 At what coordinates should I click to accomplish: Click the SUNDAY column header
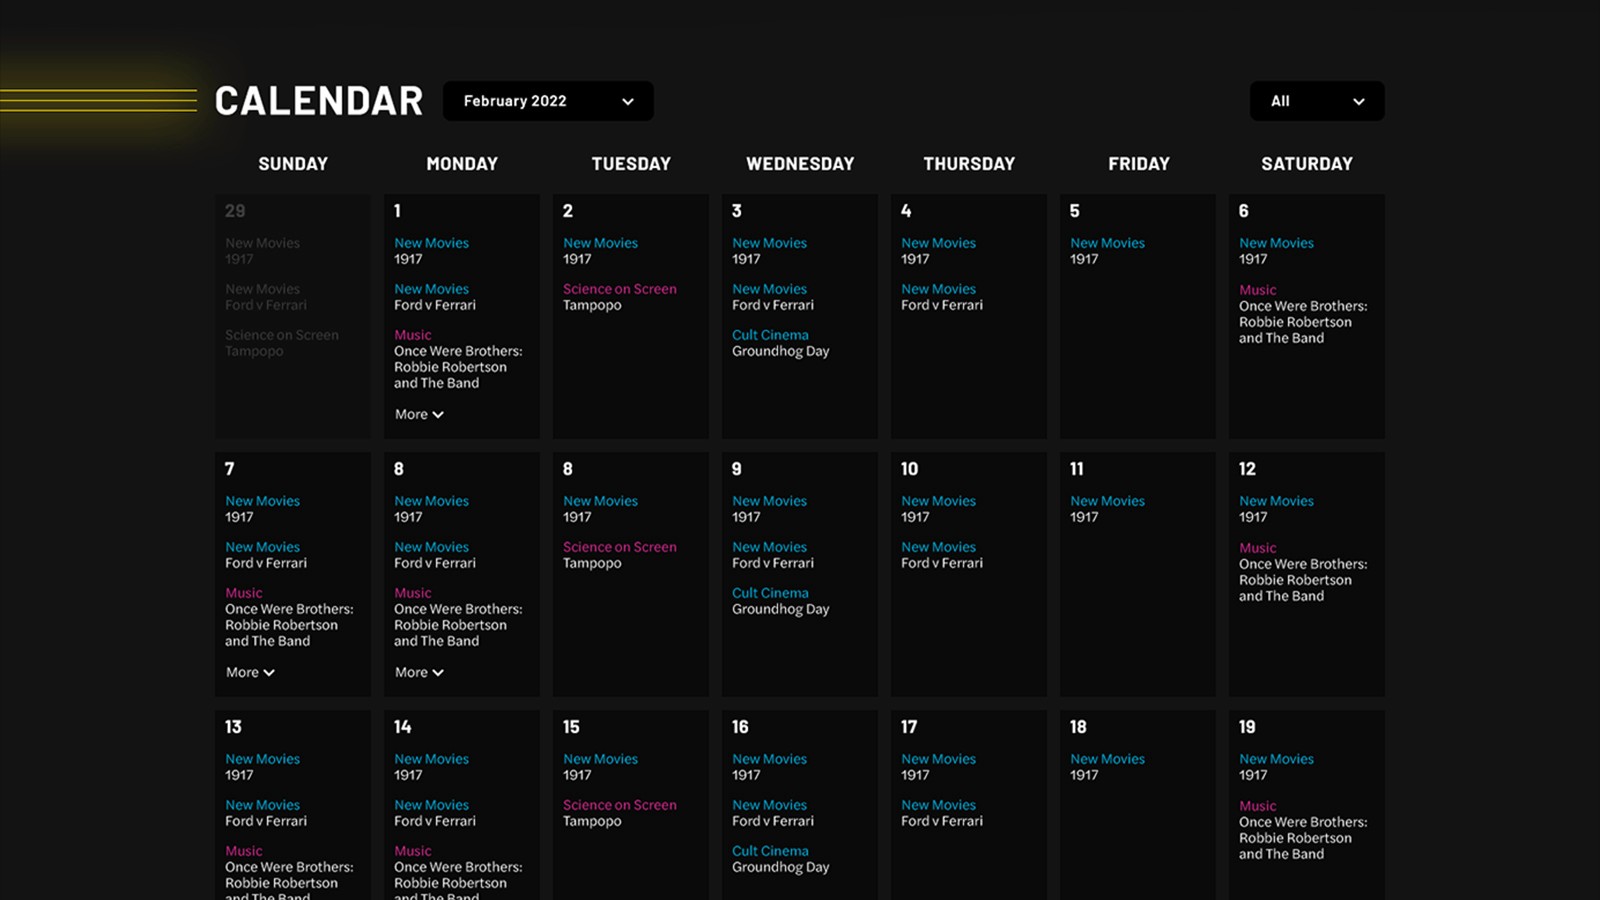coord(293,164)
